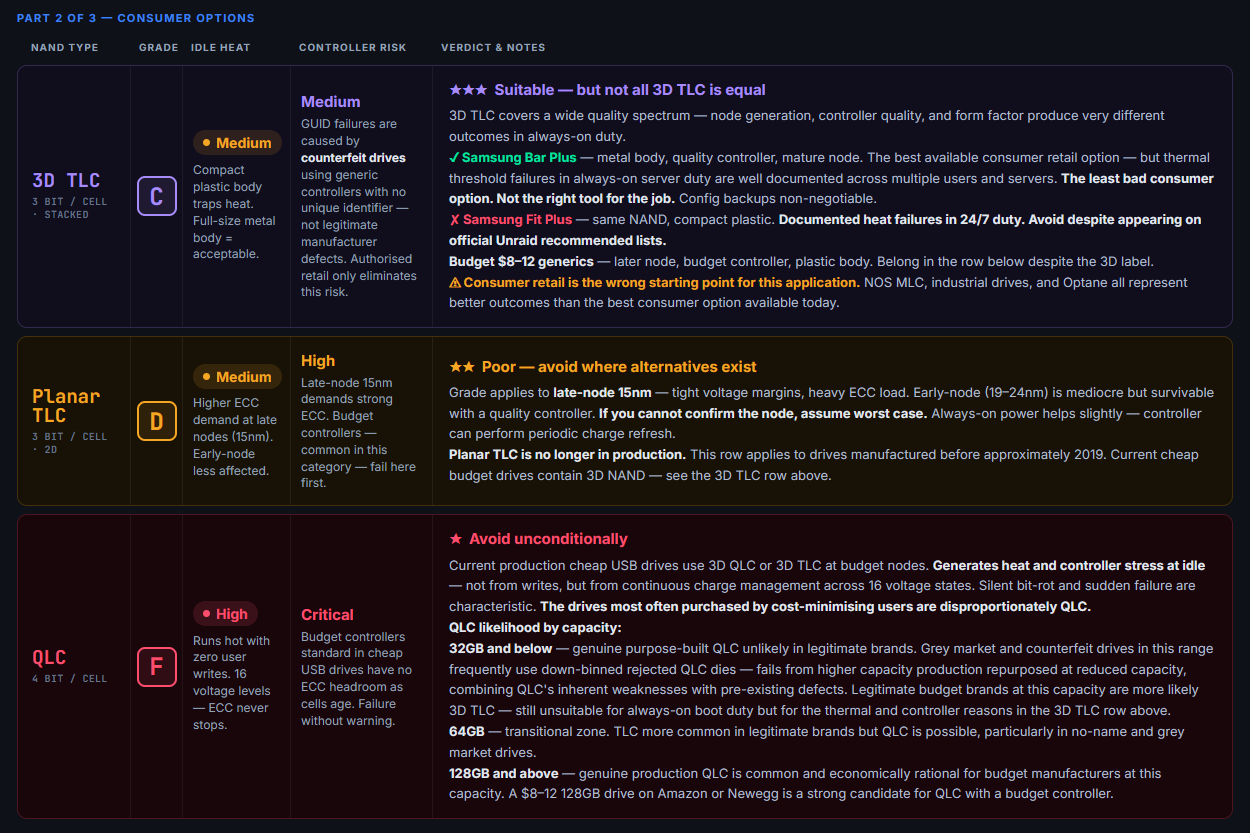The width and height of the screenshot is (1250, 833).
Task: Click the red X mark before Samsung Fit Plus
Action: [454, 220]
